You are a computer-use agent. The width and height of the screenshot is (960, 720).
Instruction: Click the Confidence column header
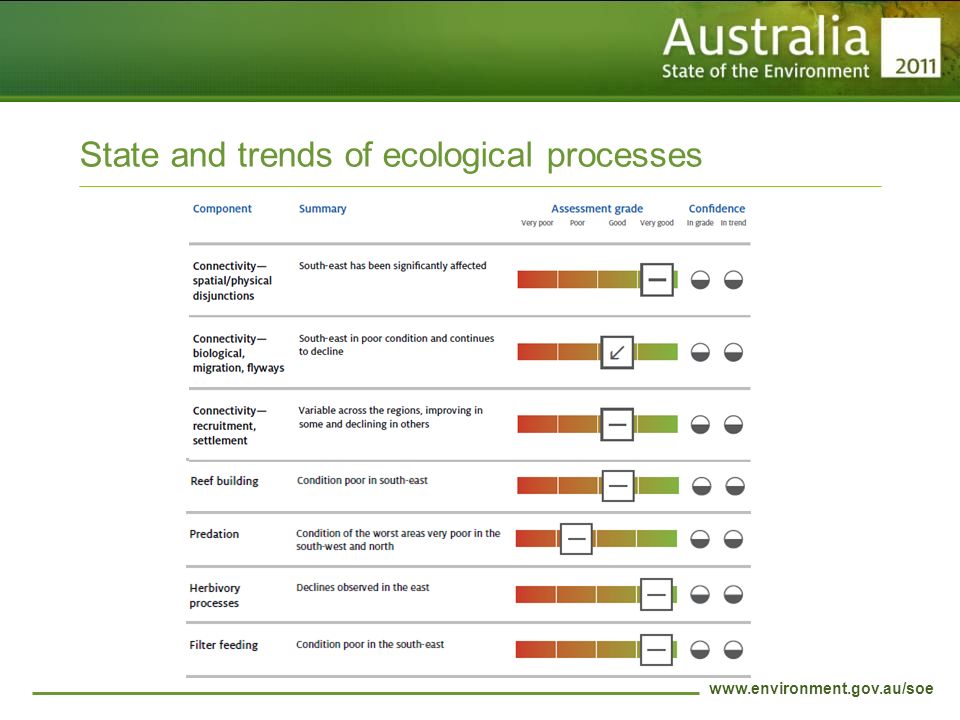(x=717, y=209)
